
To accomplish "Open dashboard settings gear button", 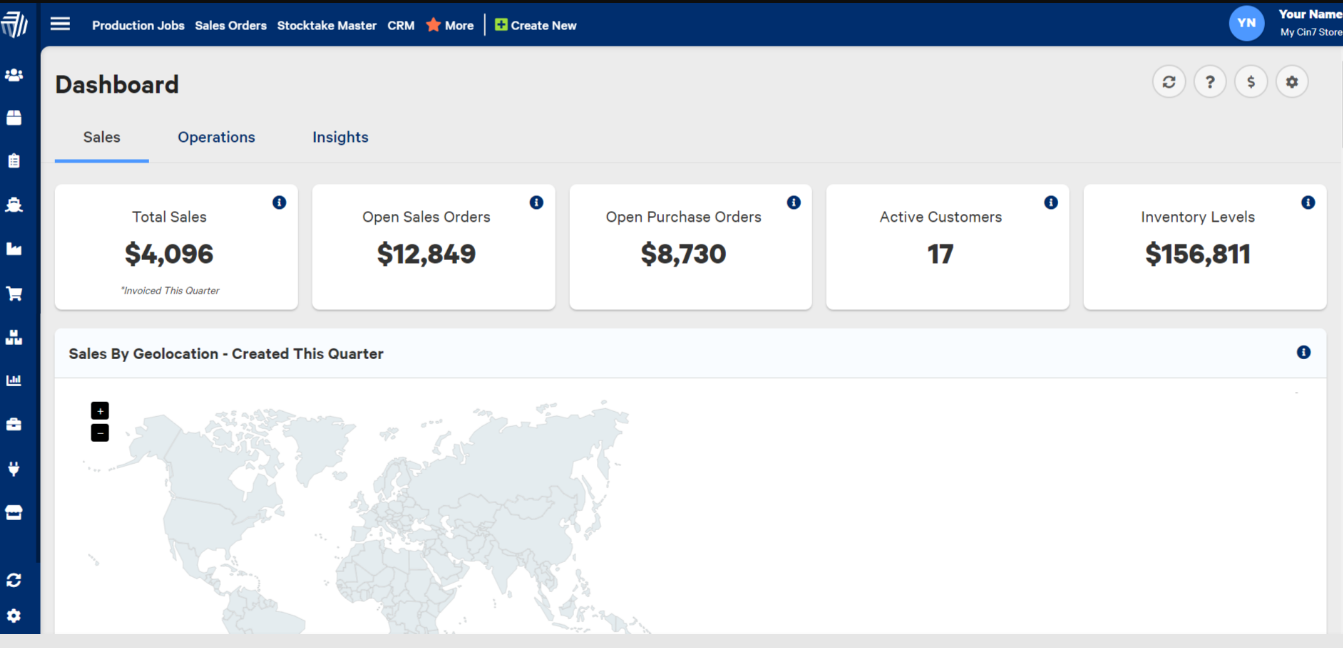I will pyautogui.click(x=1291, y=82).
